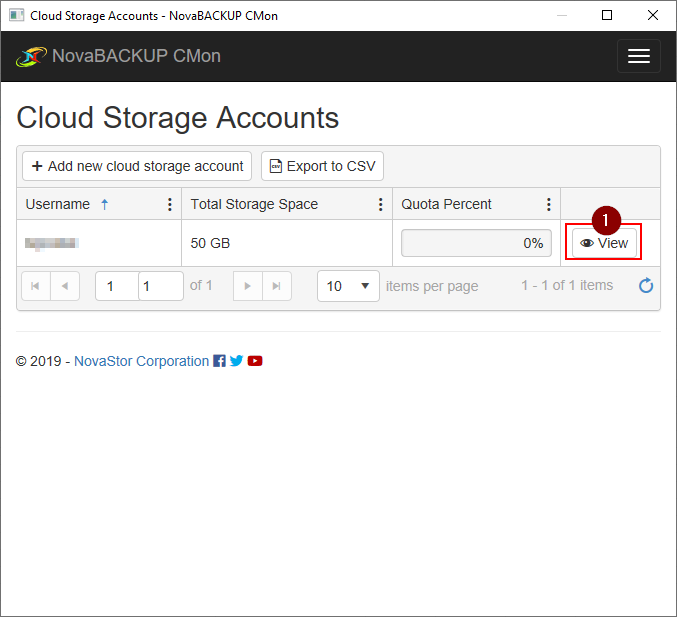Screen dimensions: 677x617
Task: Click the window title bar app icon
Action: point(16,15)
